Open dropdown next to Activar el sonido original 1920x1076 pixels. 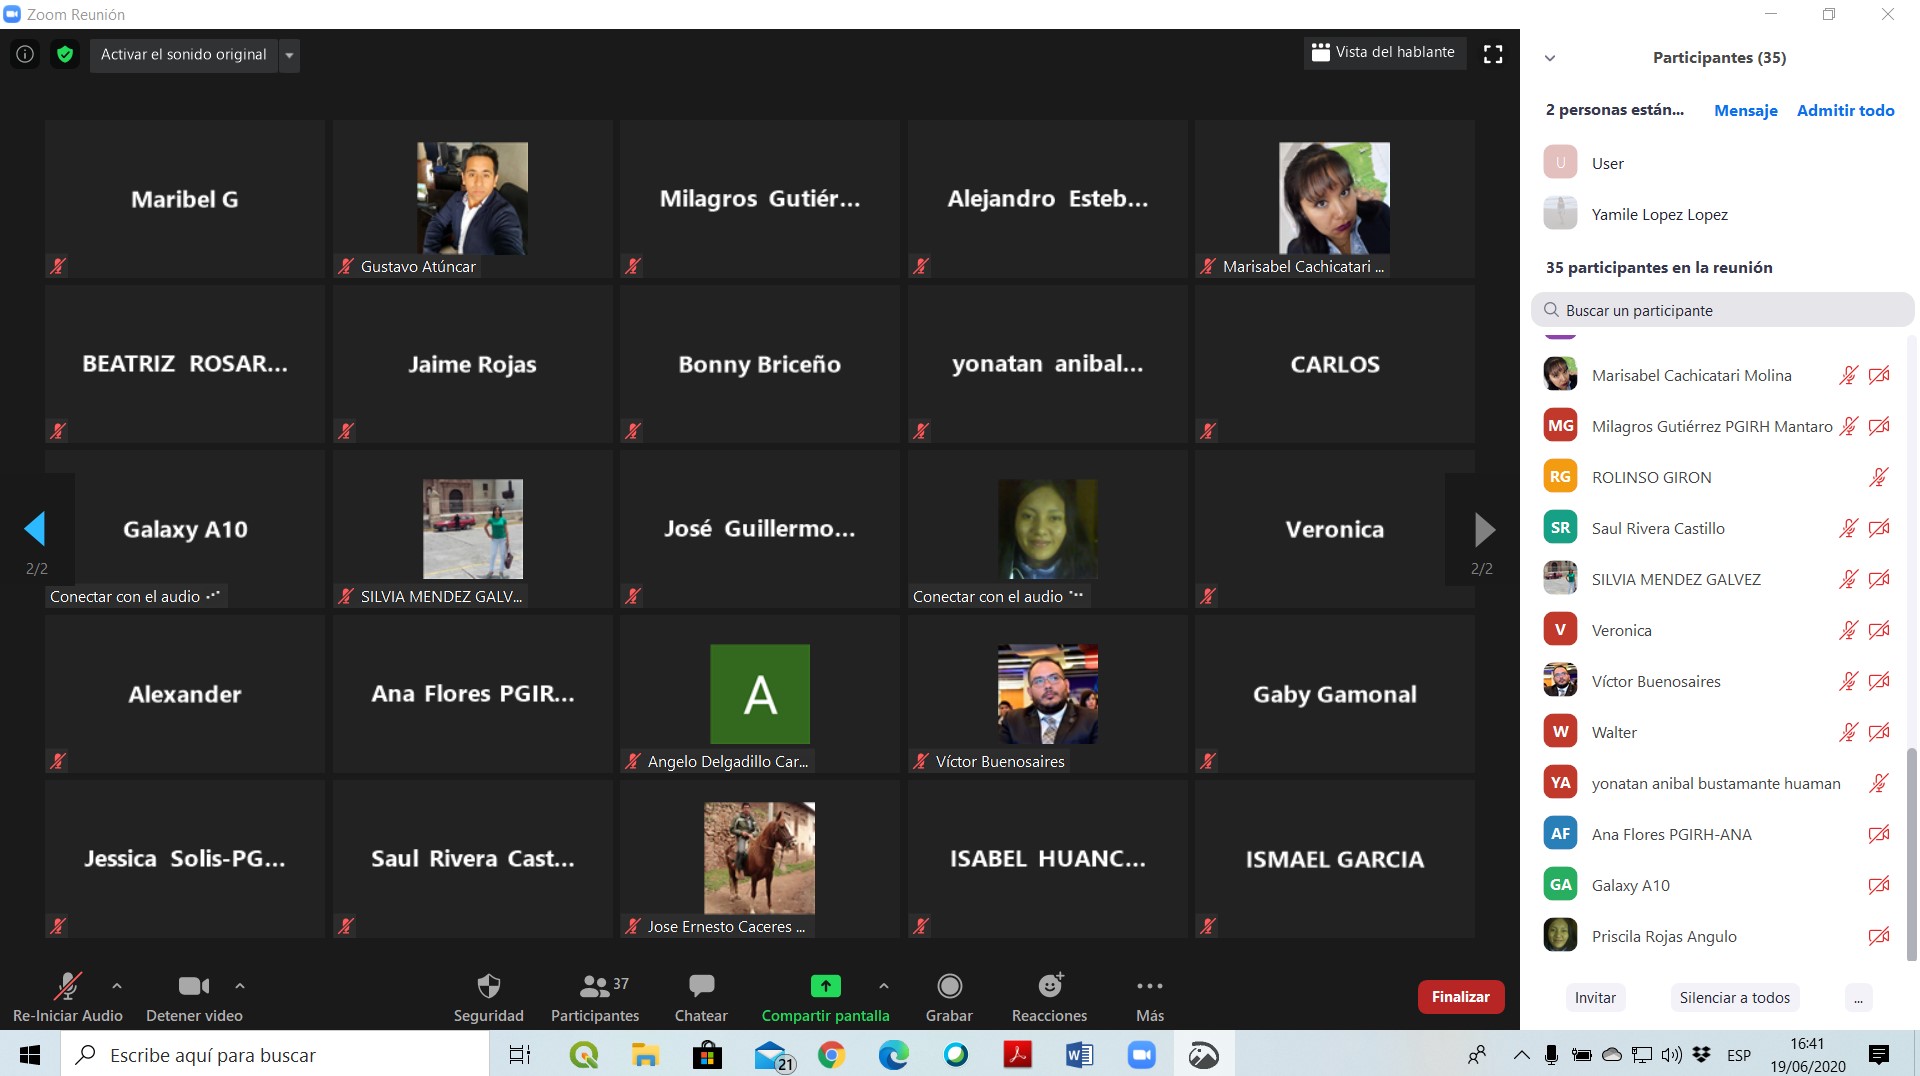(x=289, y=55)
